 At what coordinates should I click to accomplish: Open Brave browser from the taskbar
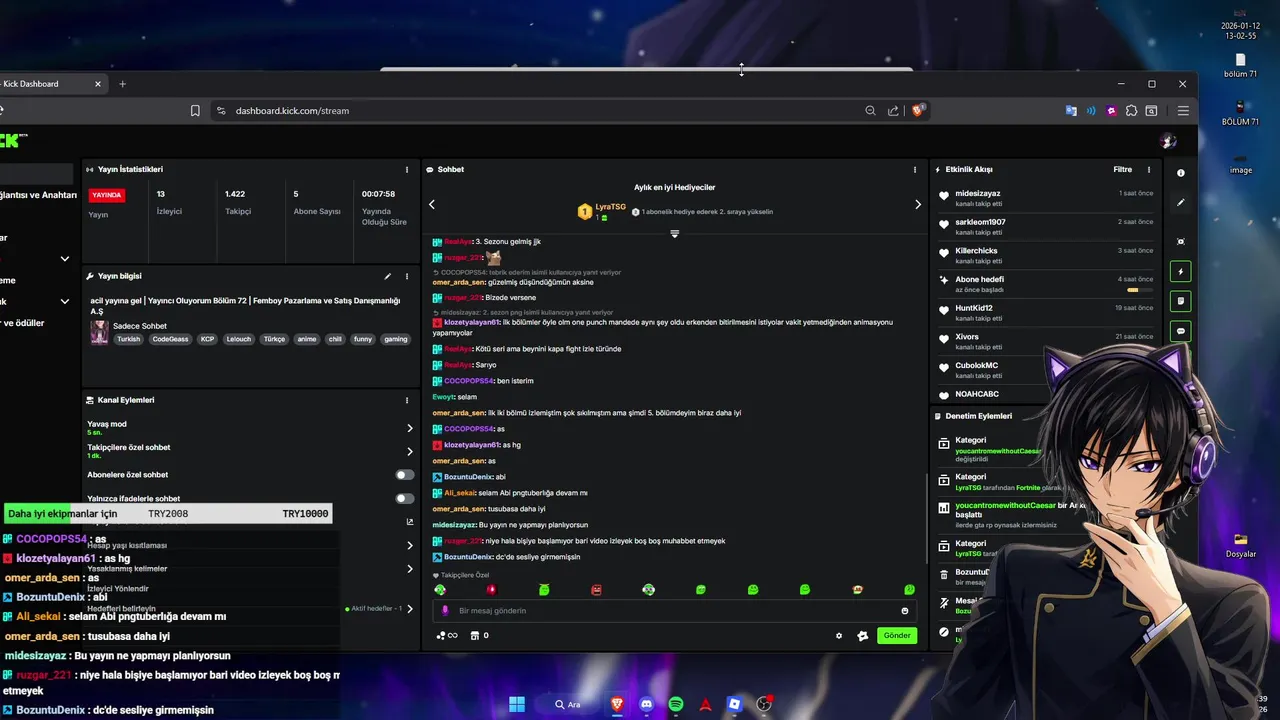pyautogui.click(x=617, y=704)
